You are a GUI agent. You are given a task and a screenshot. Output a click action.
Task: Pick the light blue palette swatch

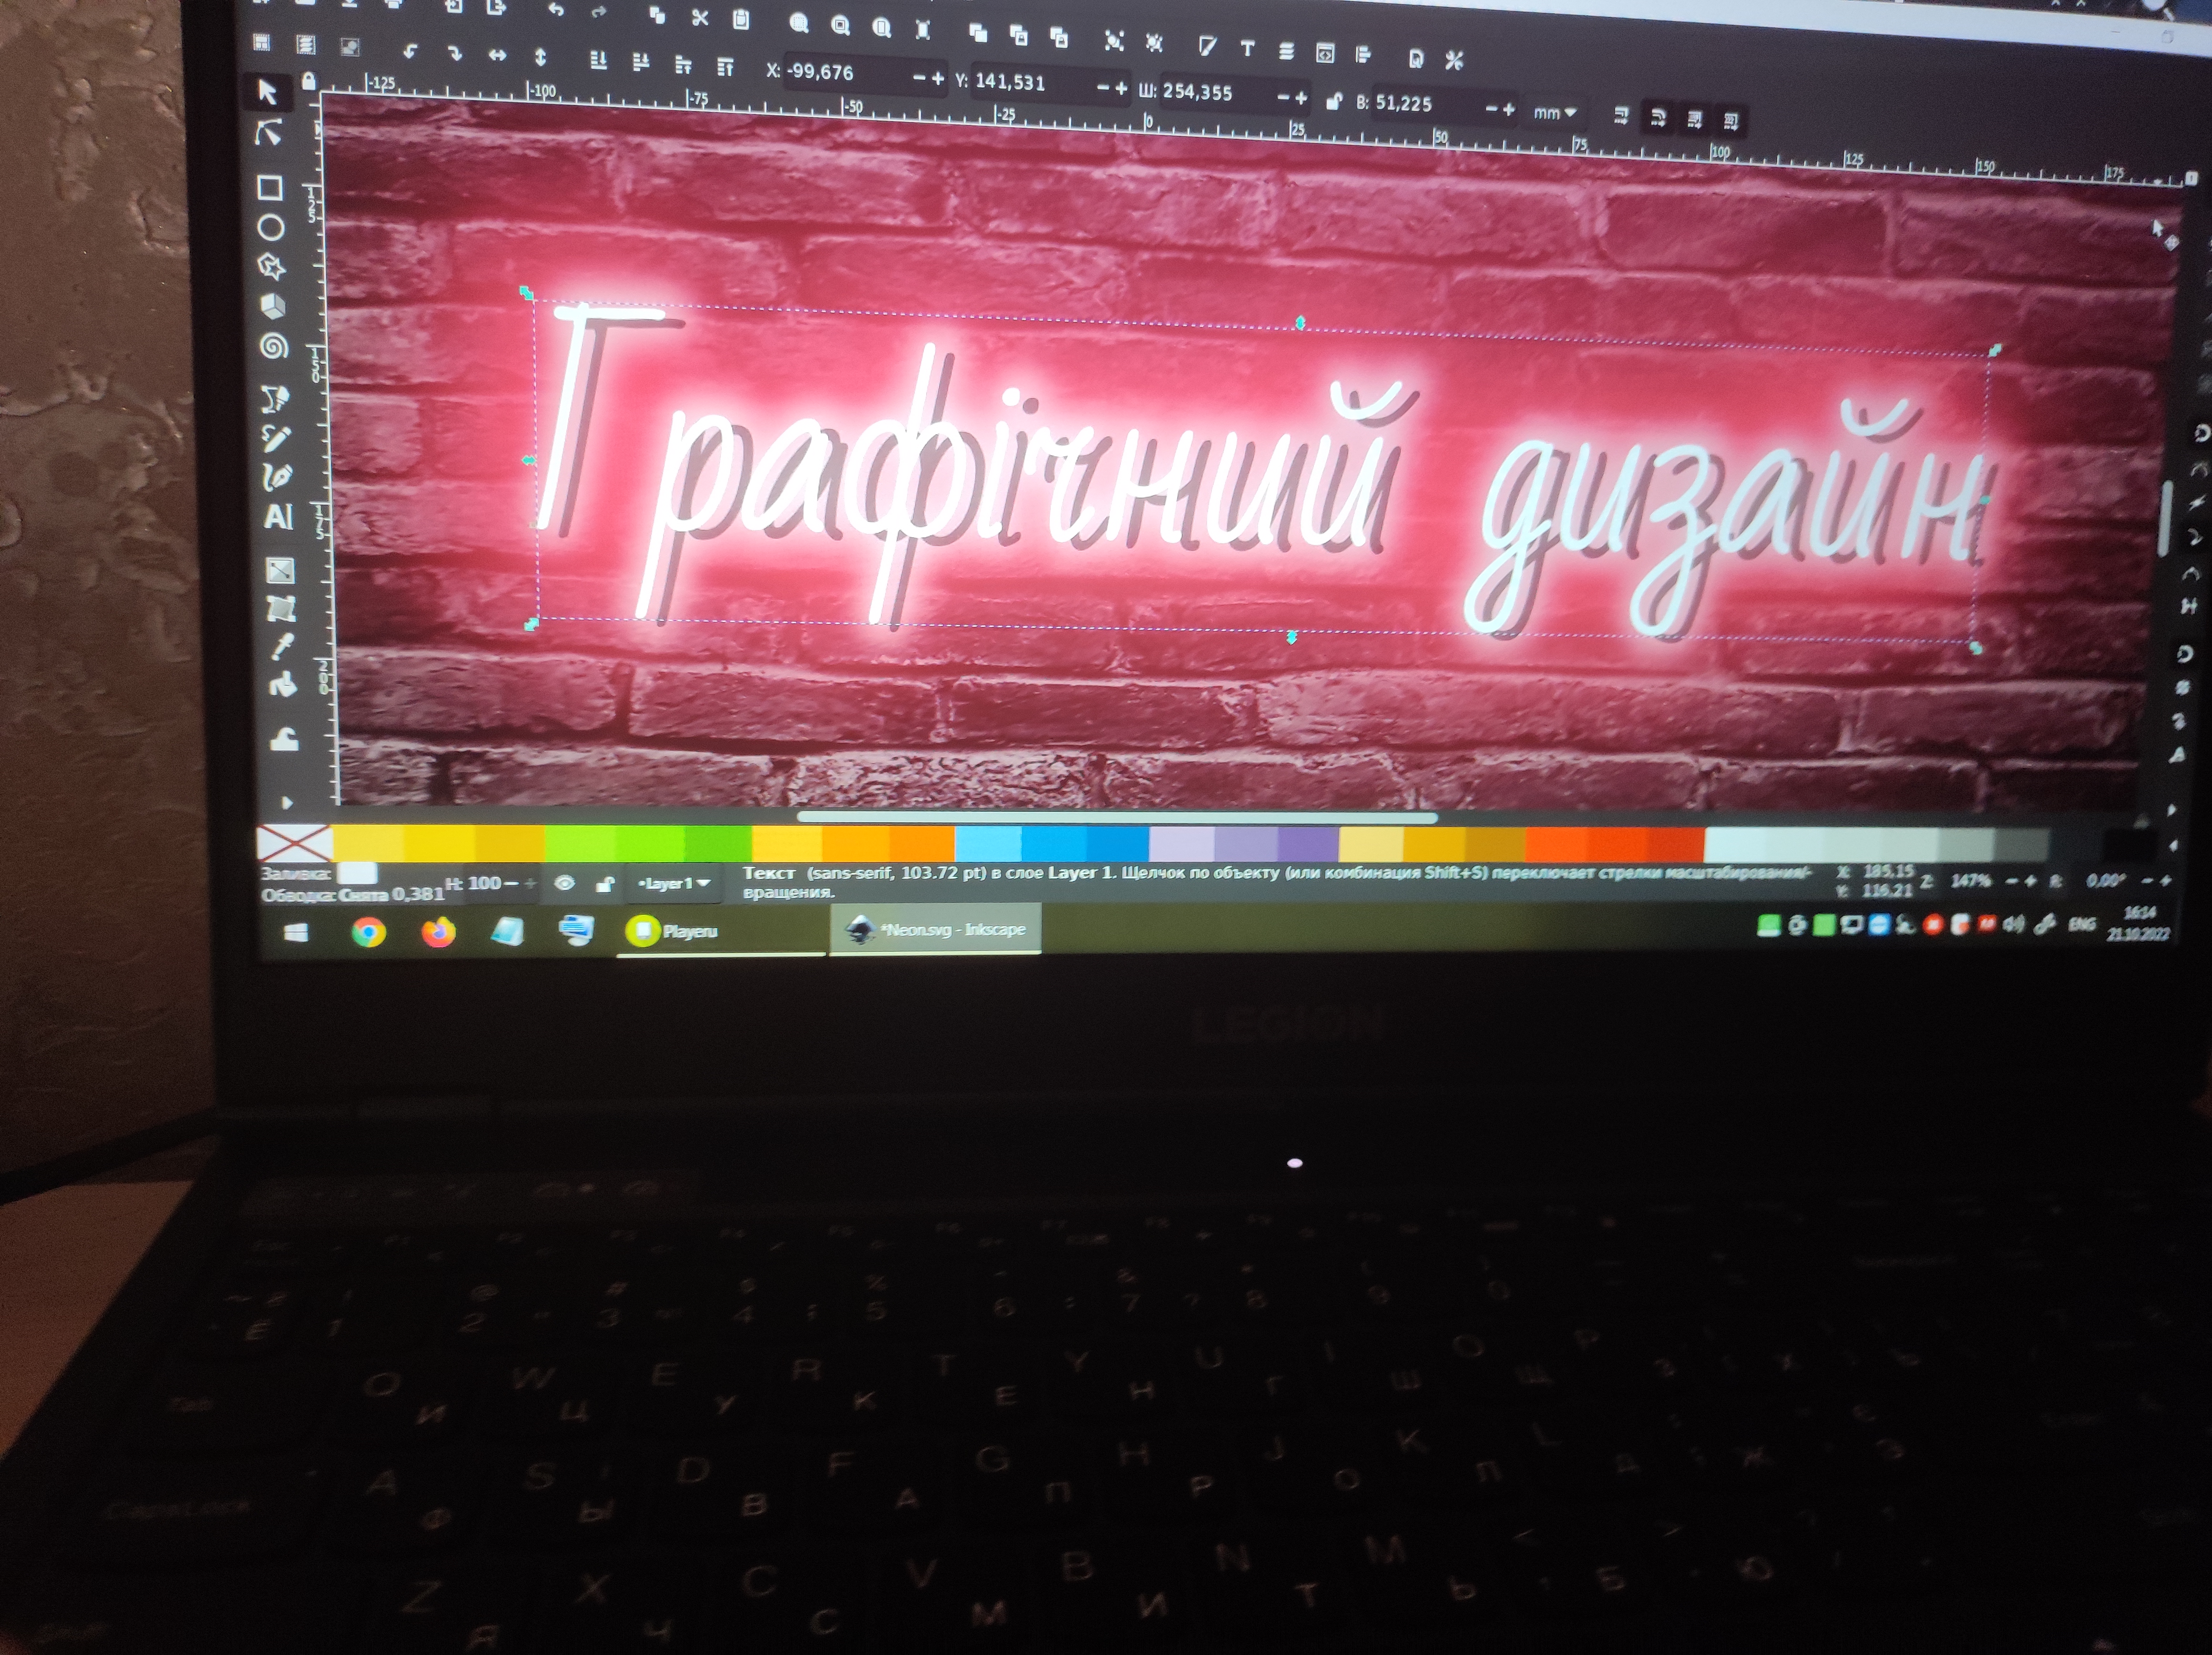click(987, 843)
